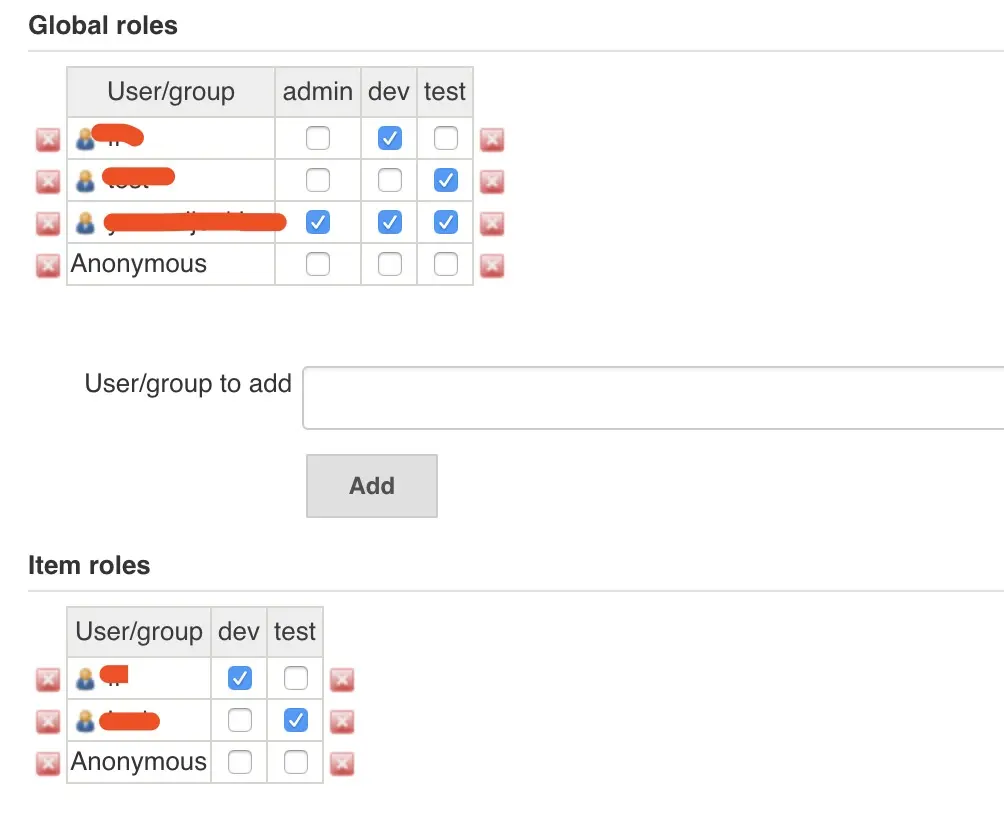1004x838 pixels.
Task: Uncheck dev role in first Item roles row
Action: [240, 678]
